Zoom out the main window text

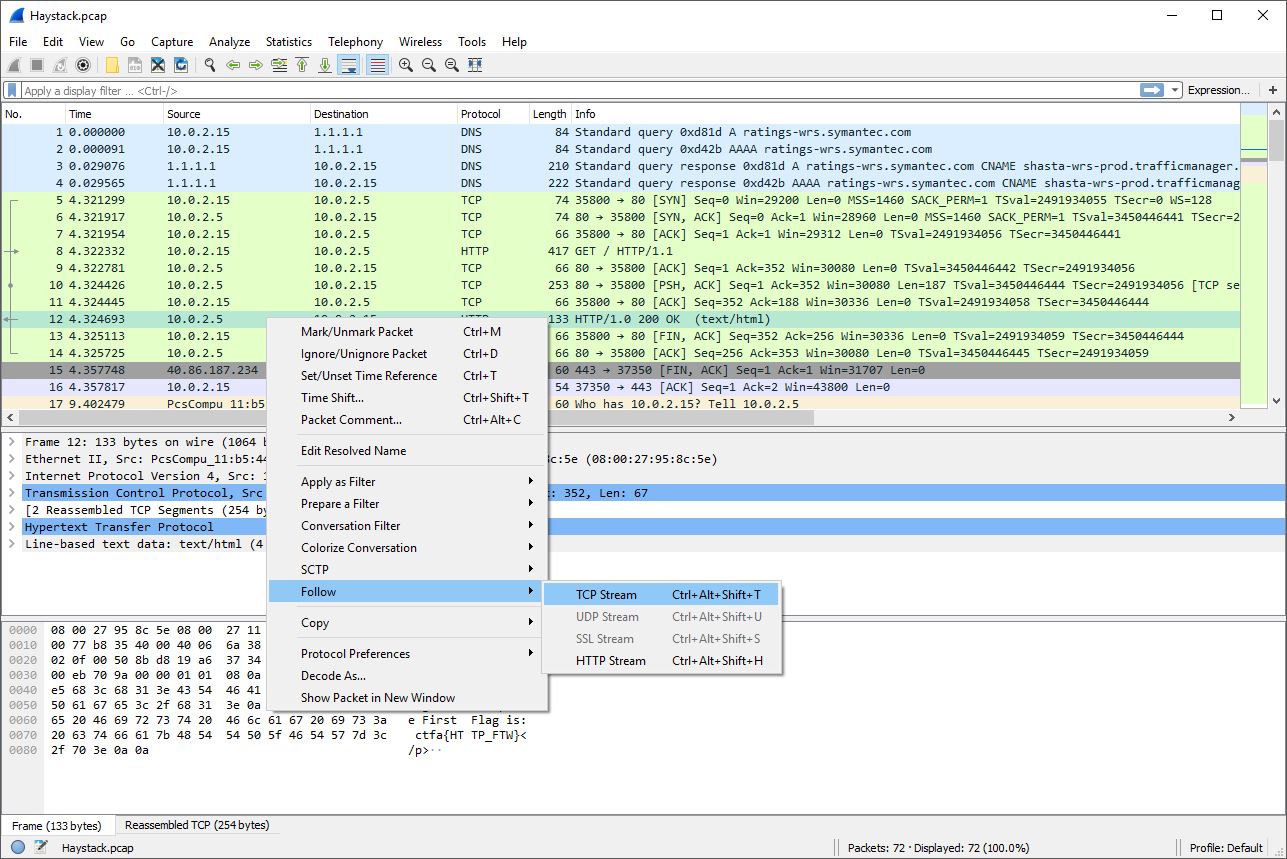[x=429, y=65]
